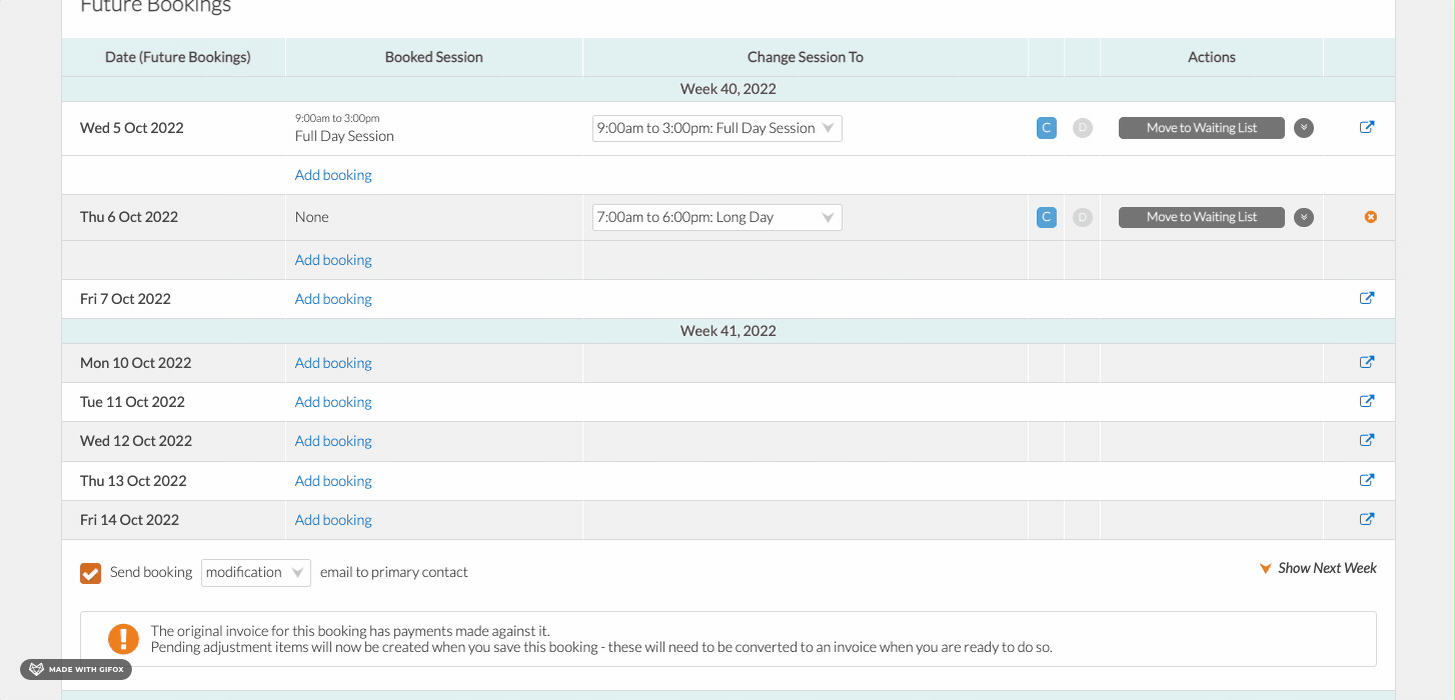Click Add booking under Thu 6 Oct
This screenshot has height=700, width=1455.
pos(333,260)
